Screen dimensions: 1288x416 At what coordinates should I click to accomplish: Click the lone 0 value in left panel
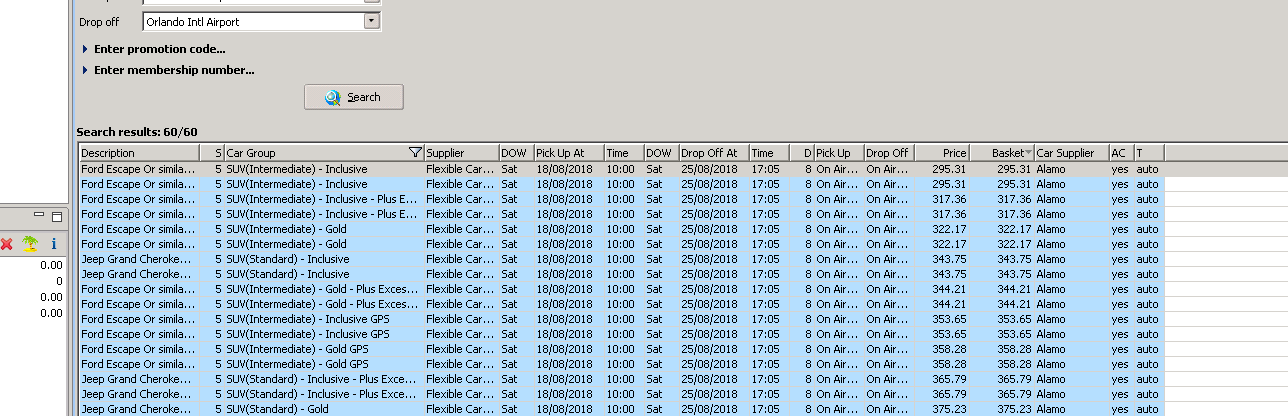[x=59, y=281]
